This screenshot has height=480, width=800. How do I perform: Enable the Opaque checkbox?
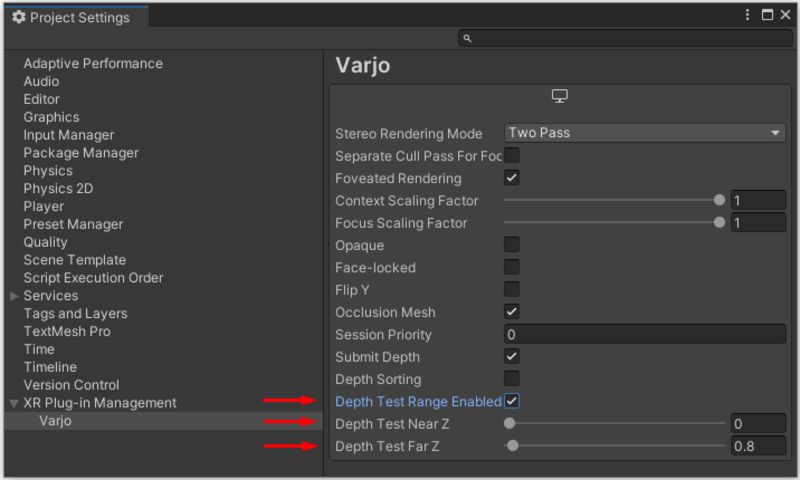[512, 245]
